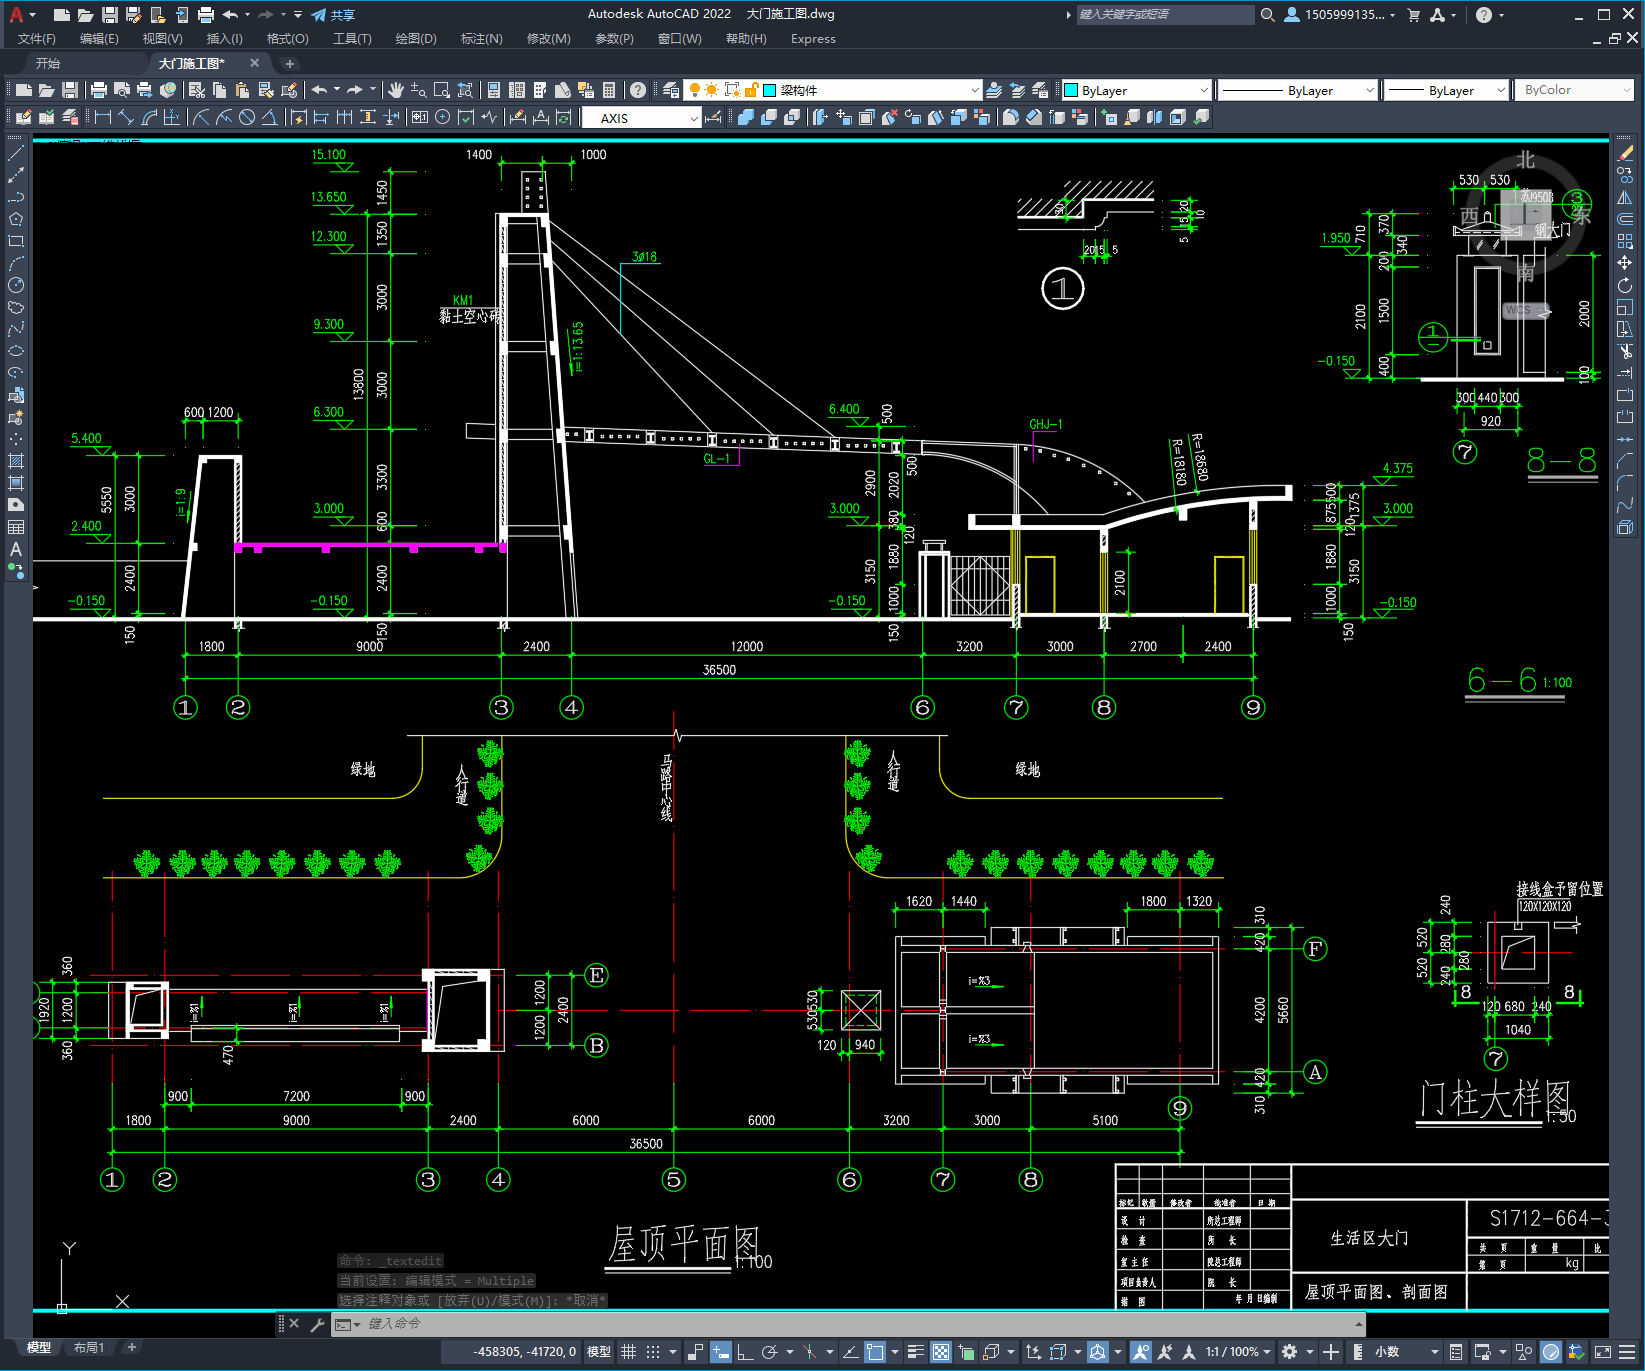Image resolution: width=1645 pixels, height=1371 pixels.
Task: Select the Move modify tool
Action: click(1625, 263)
